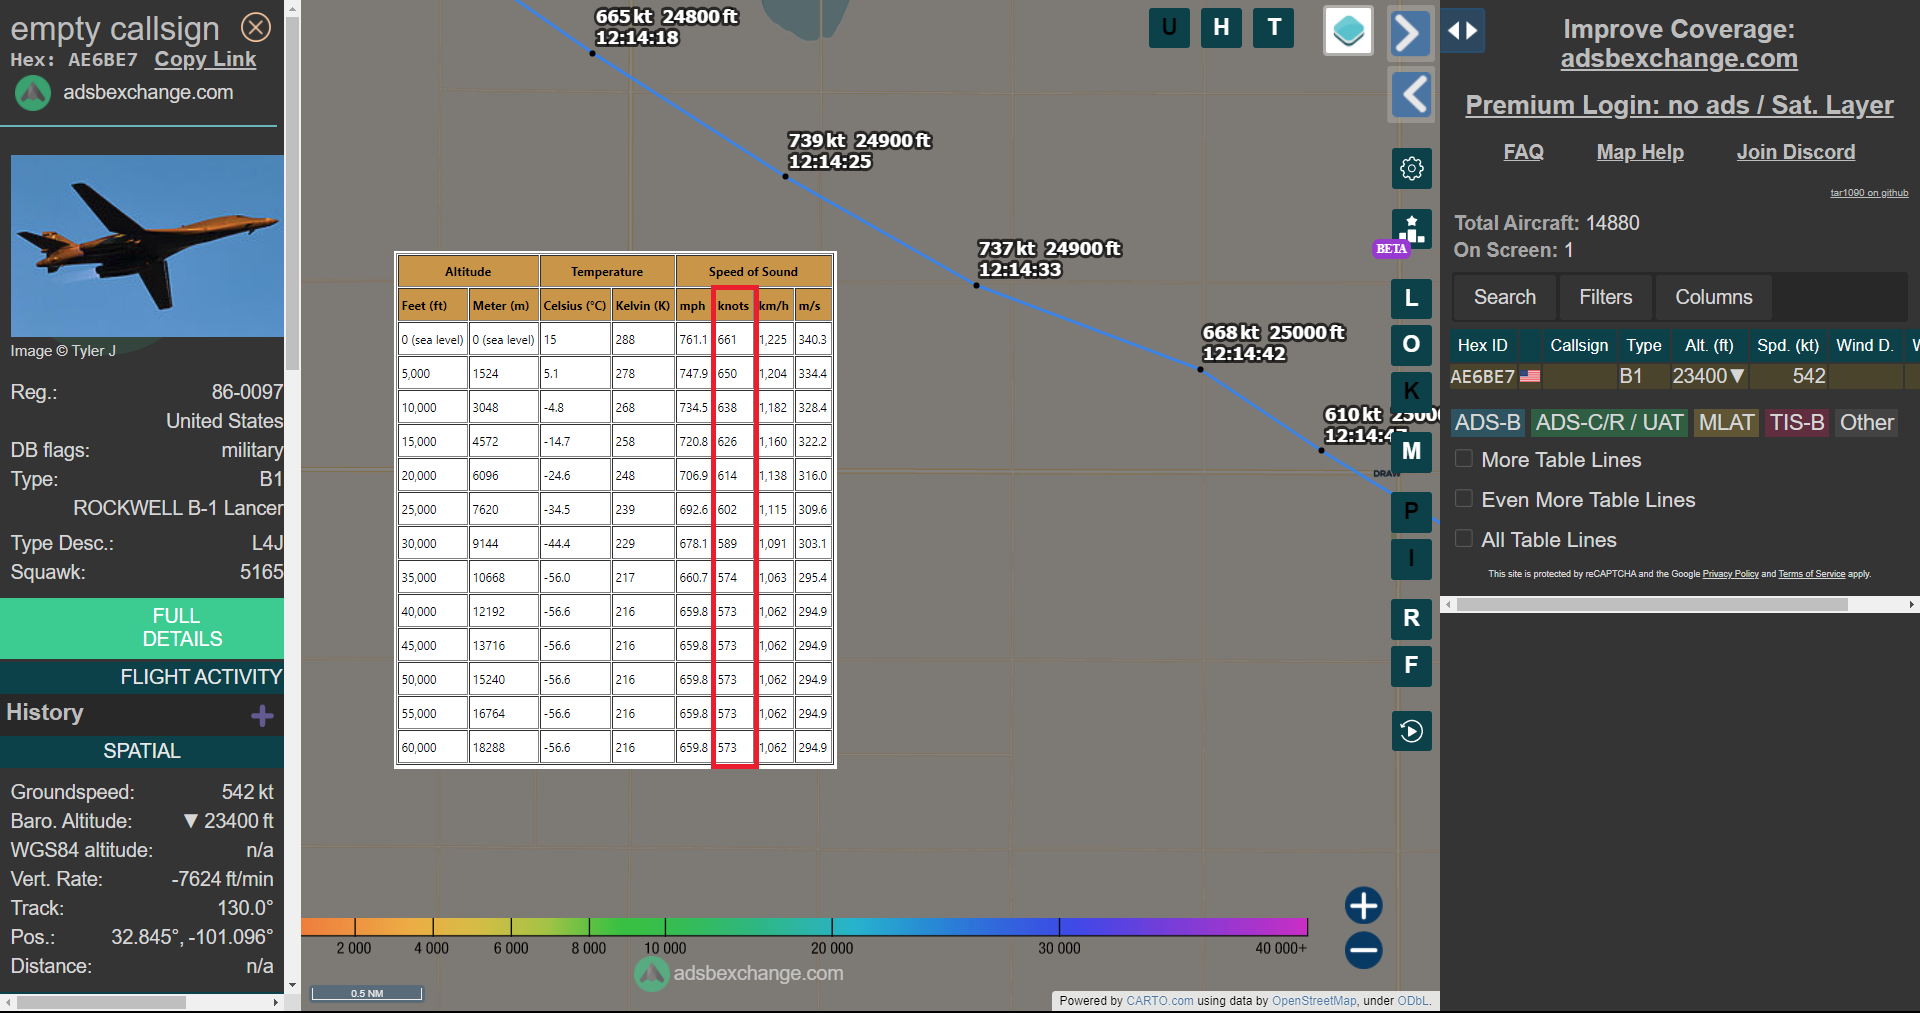
Task: Open the map layers selector
Action: 1348,30
